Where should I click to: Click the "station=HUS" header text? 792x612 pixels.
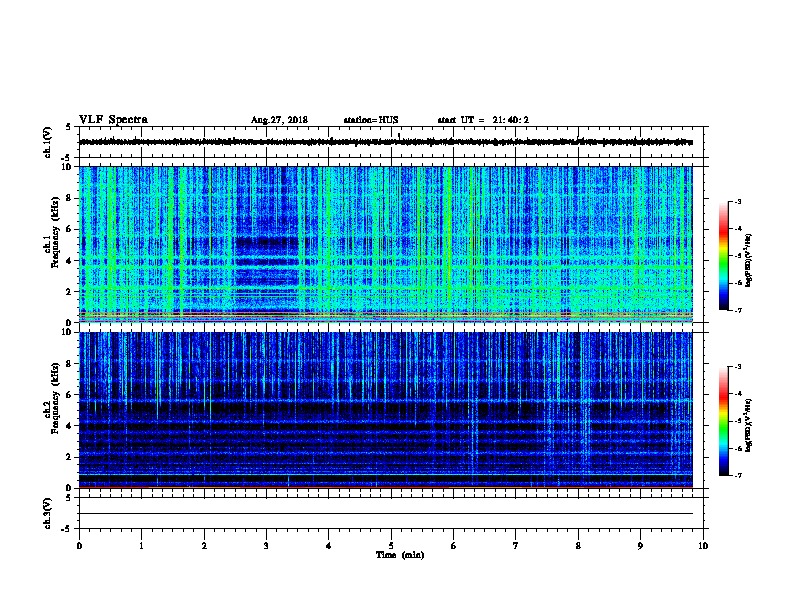[371, 120]
